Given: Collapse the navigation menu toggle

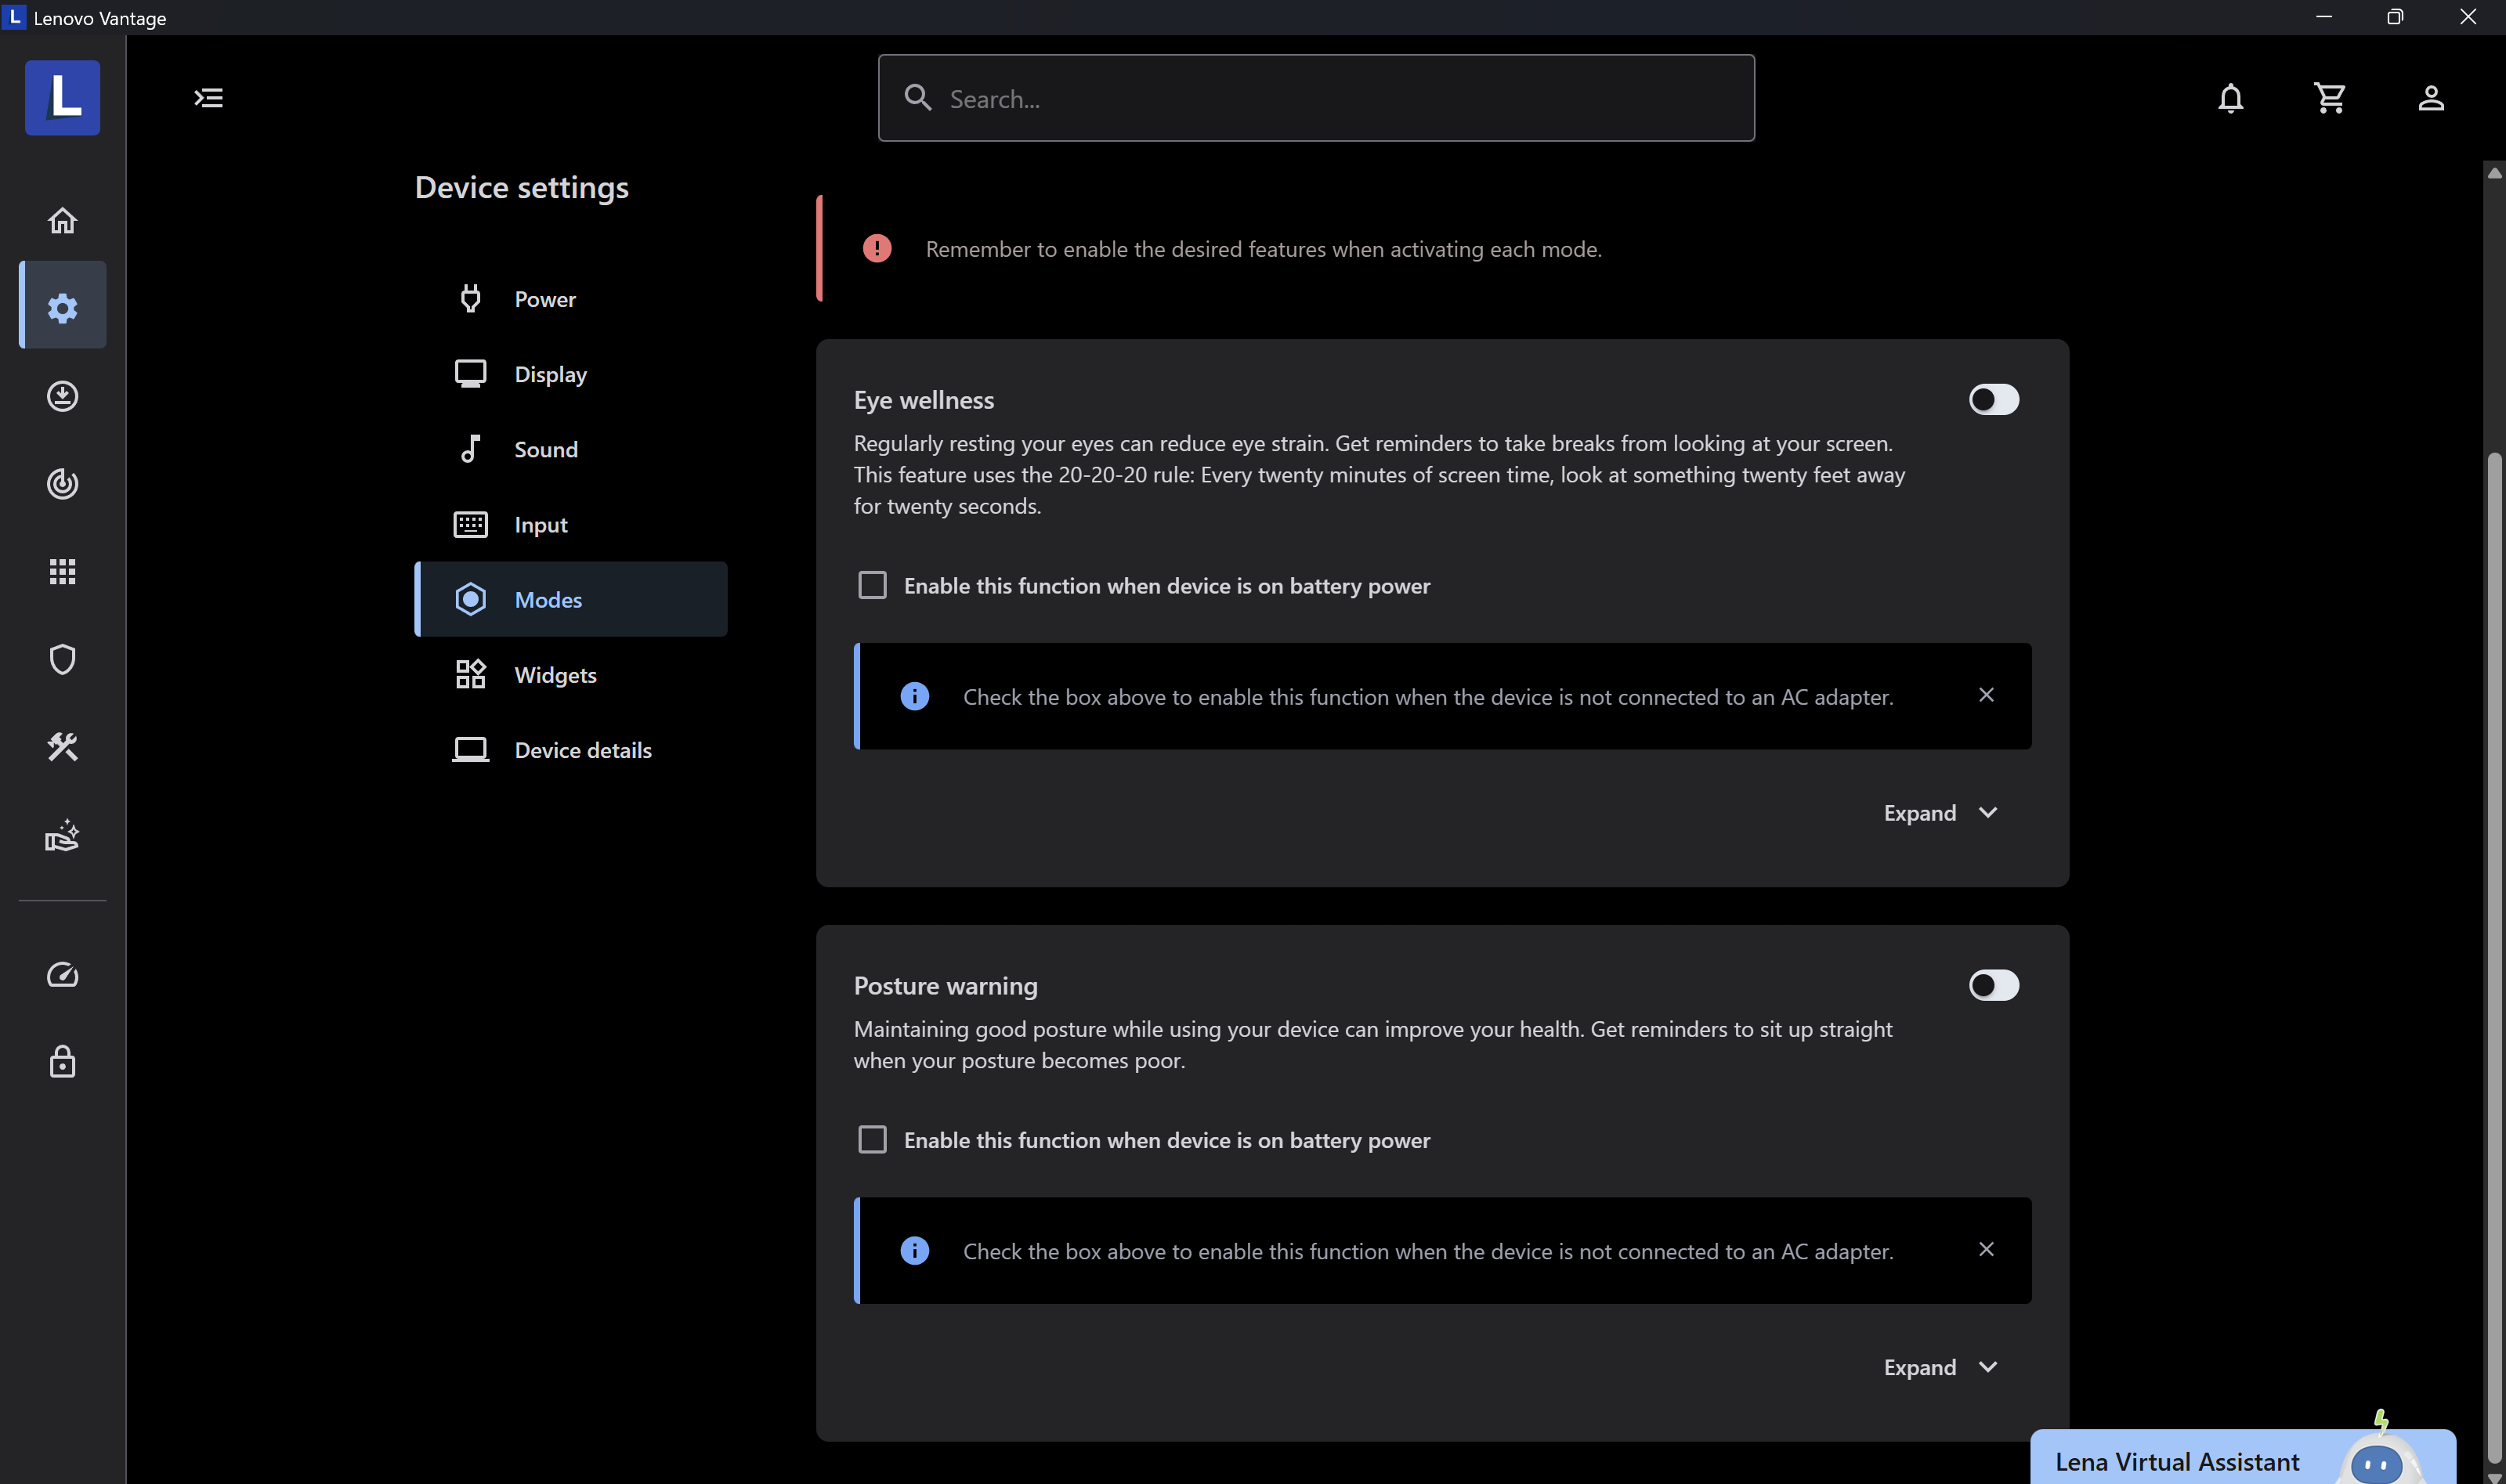Looking at the screenshot, I should tap(208, 98).
